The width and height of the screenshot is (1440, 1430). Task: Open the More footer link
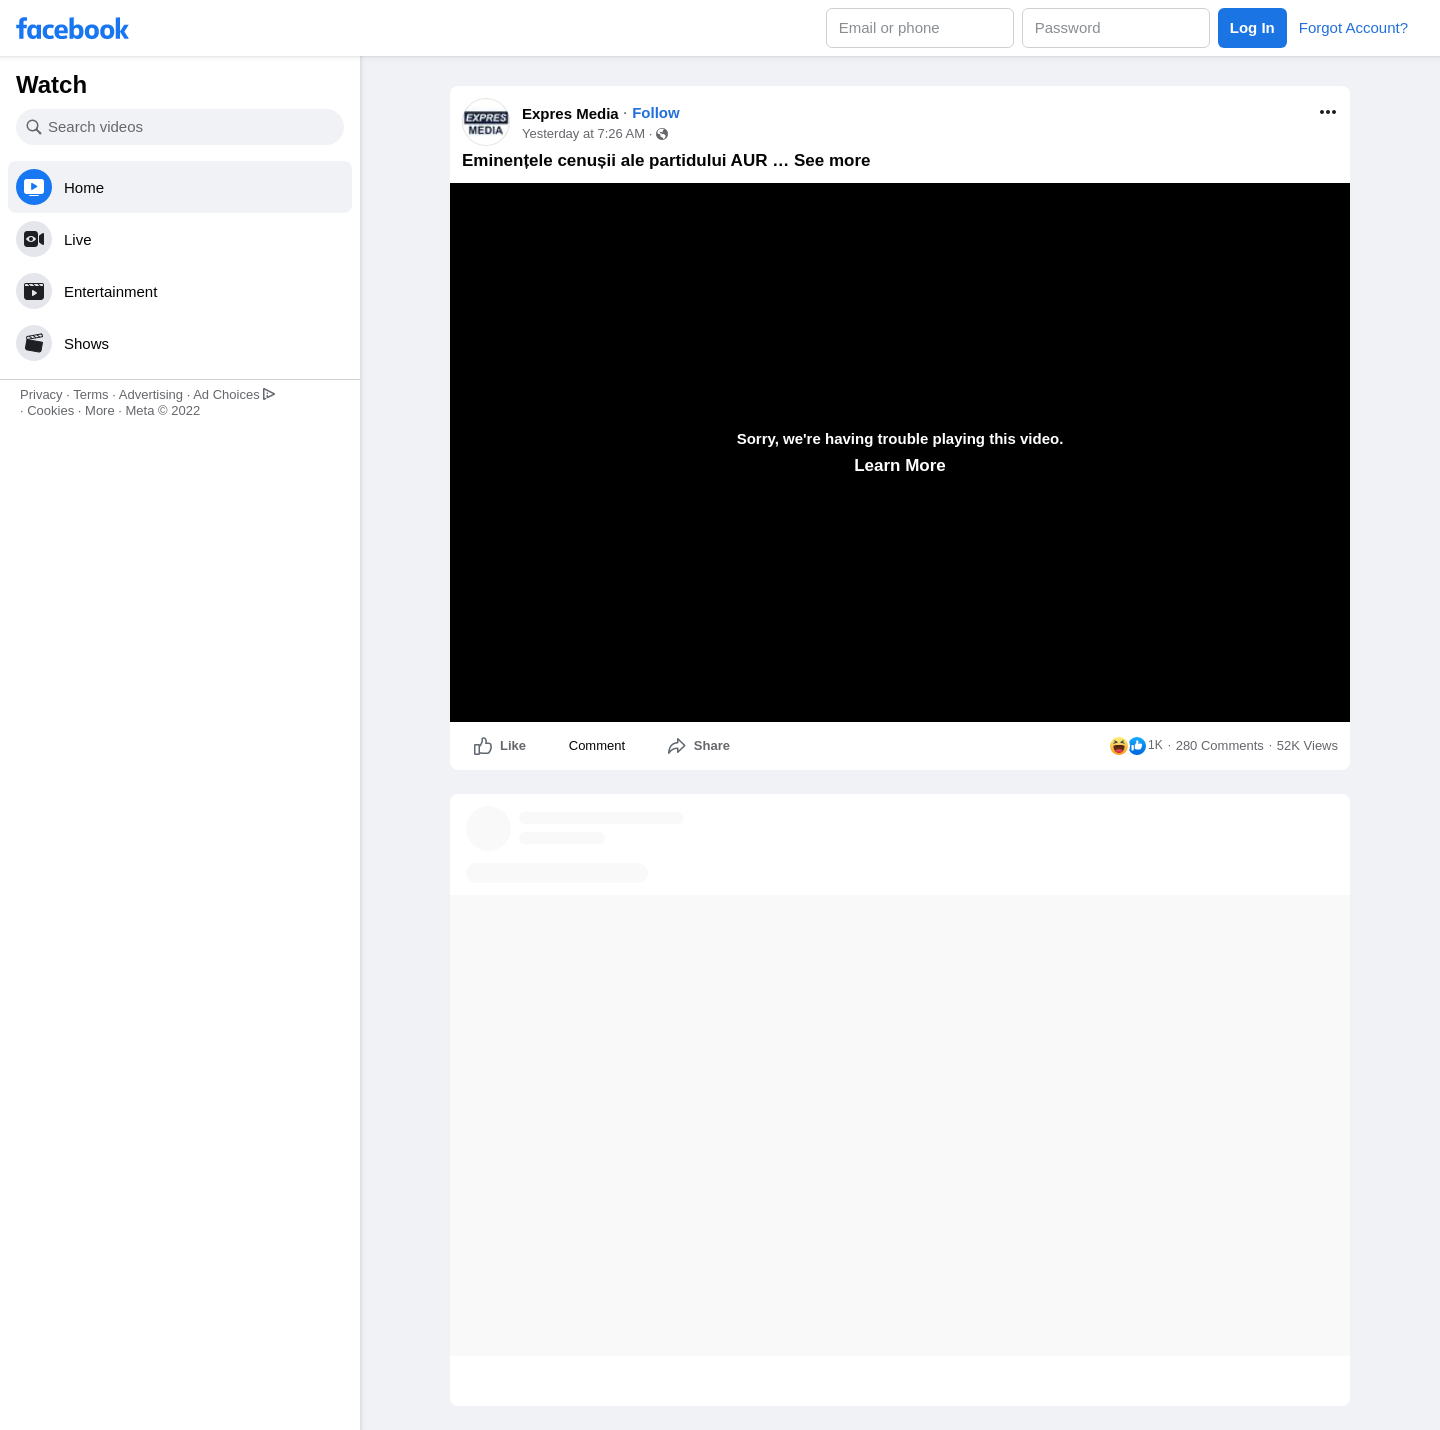click(100, 411)
